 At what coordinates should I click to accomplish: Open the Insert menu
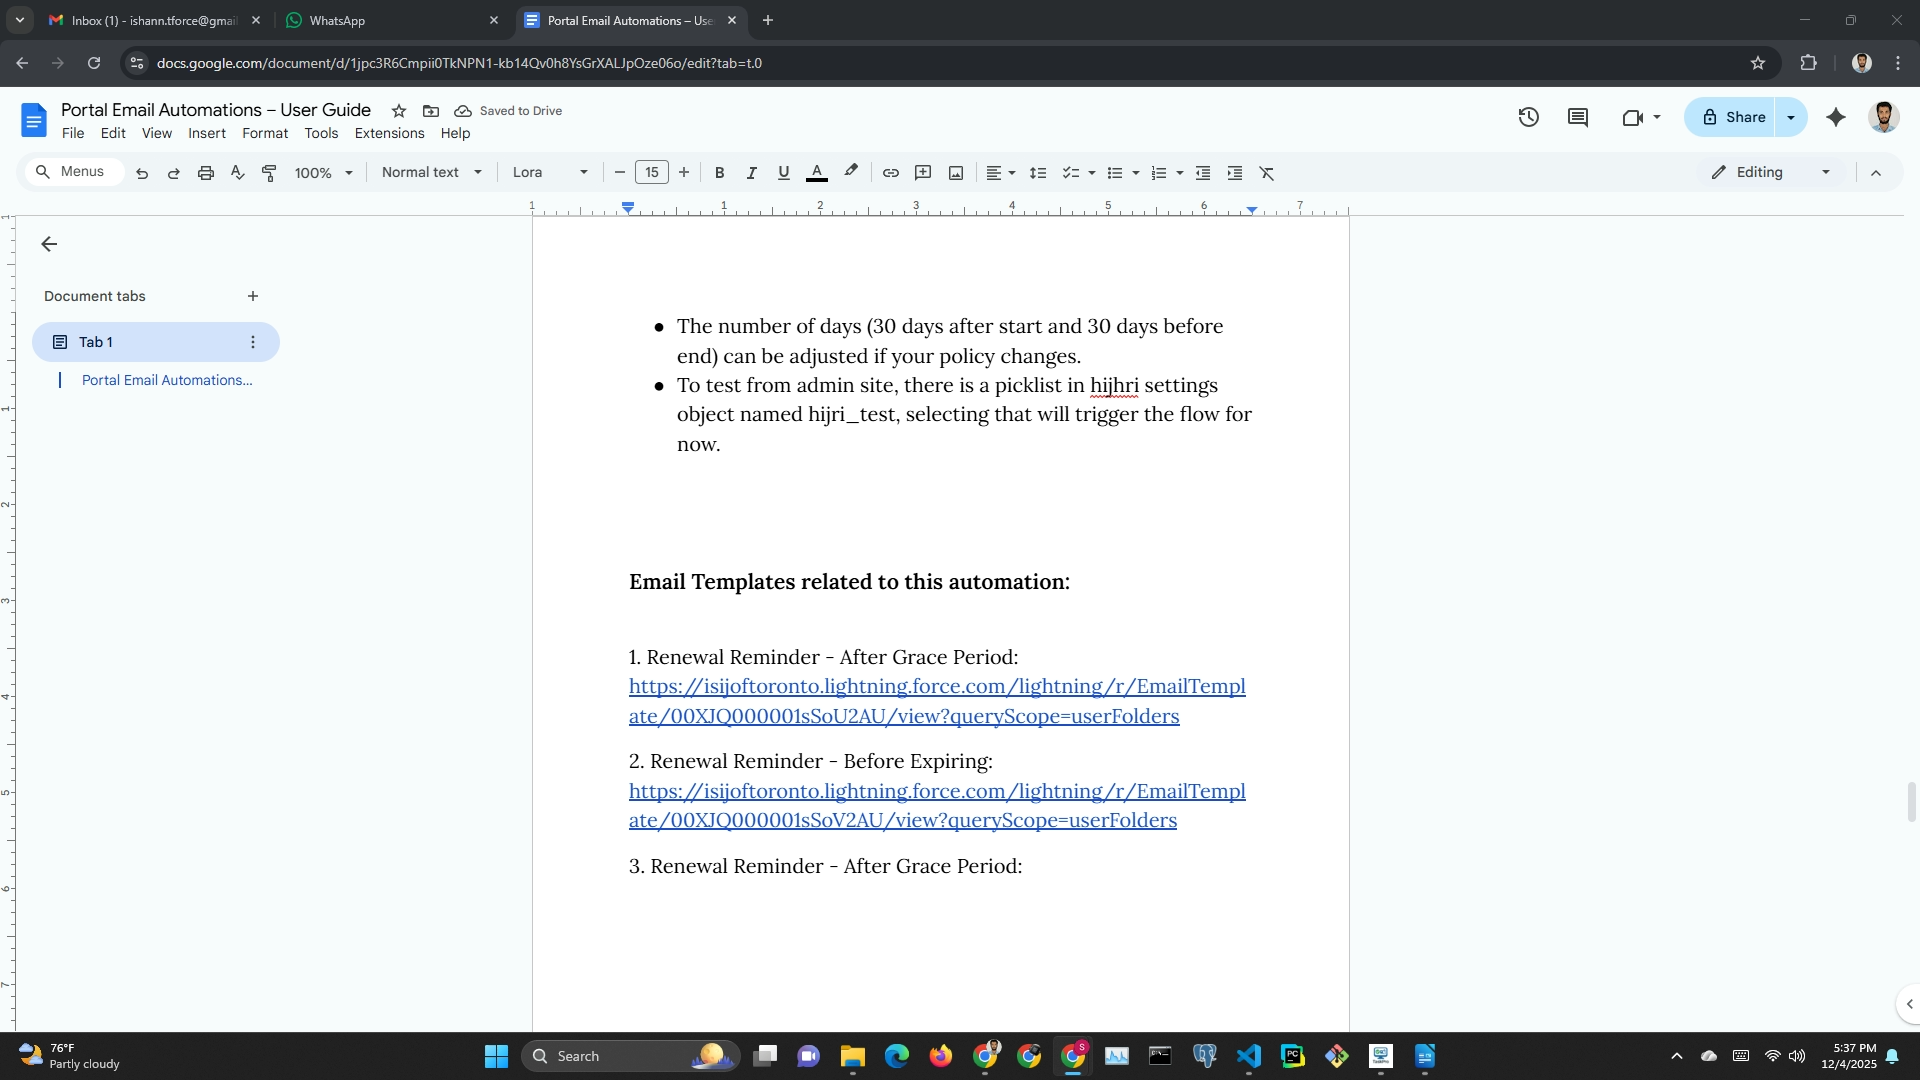(x=206, y=133)
